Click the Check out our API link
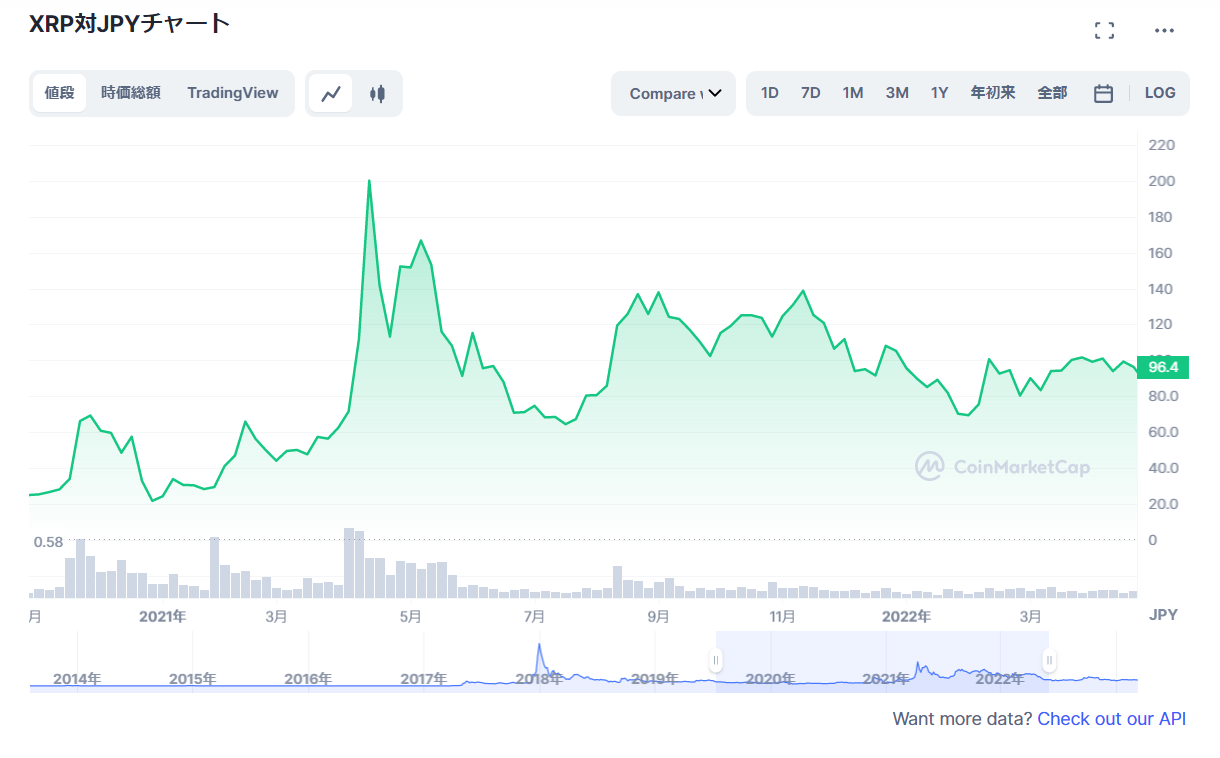Image resolution: width=1220 pixels, height=758 pixels. coord(1112,718)
